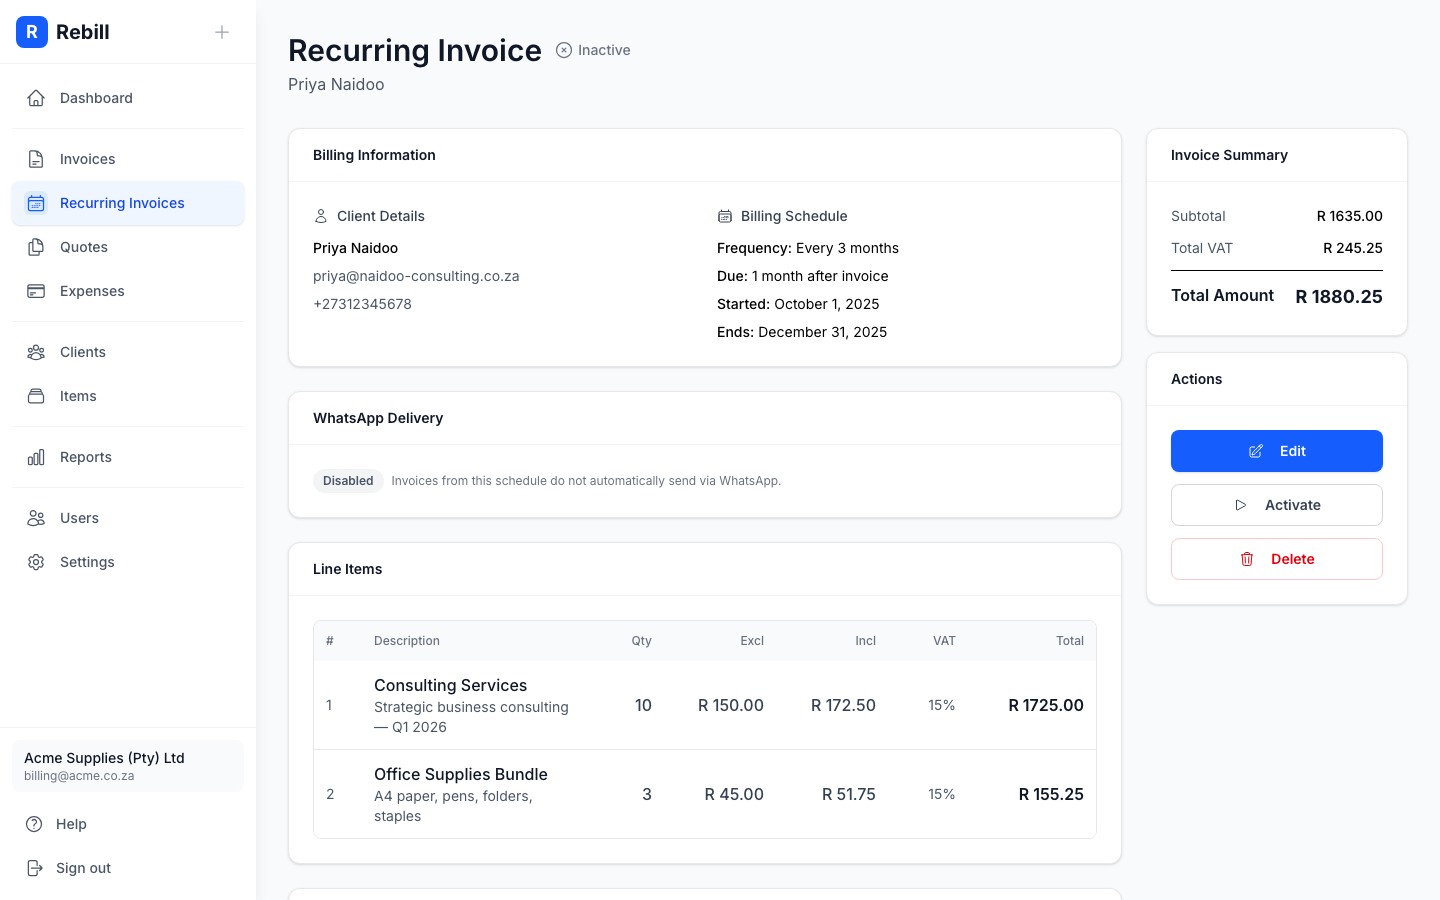
Task: Click the Inactive status badge
Action: click(x=593, y=50)
